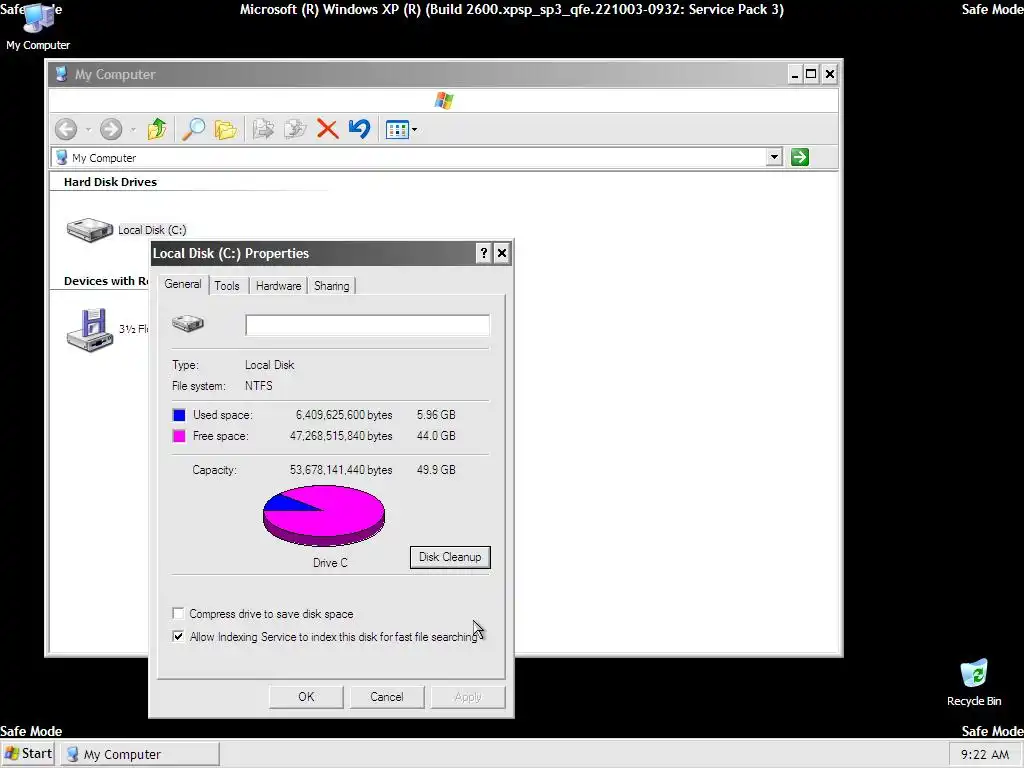Launch Disk Cleanup
This screenshot has height=768, width=1024.
pyautogui.click(x=450, y=557)
